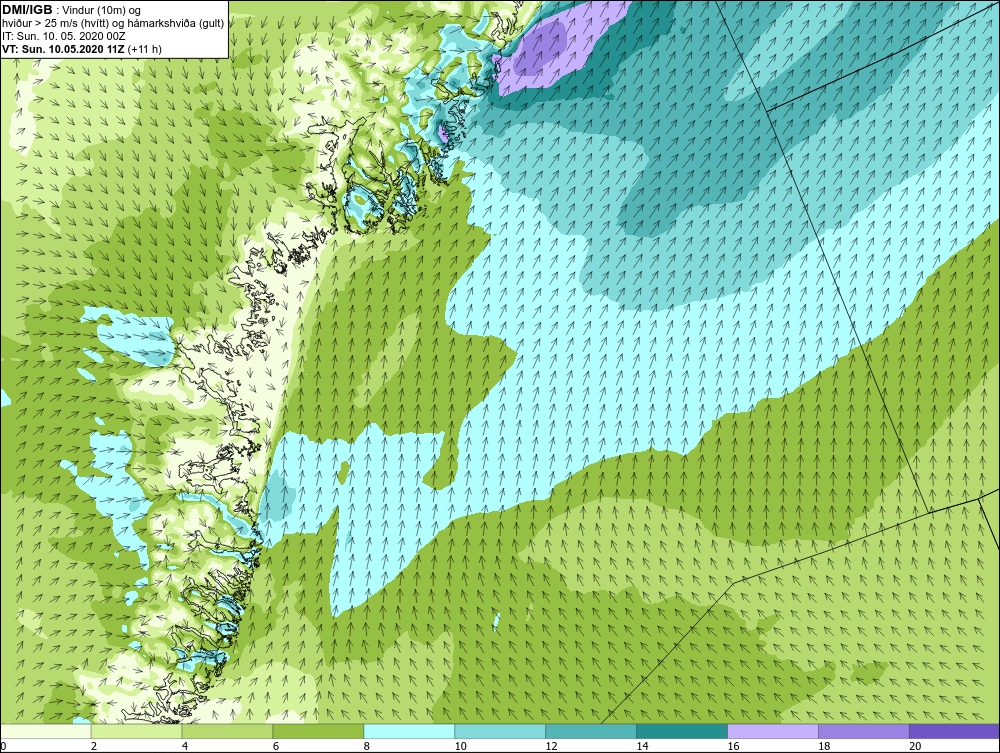1000x753 pixels.
Task: Click the '20' scale label
Action: point(915,745)
